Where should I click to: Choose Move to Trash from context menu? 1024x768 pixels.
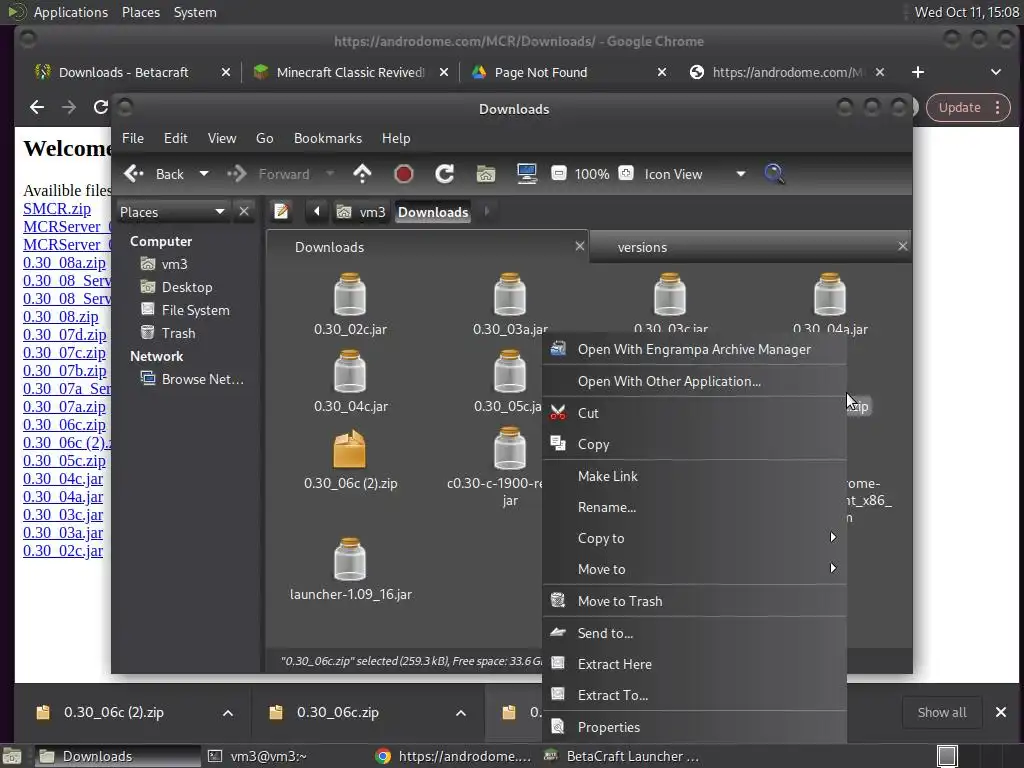694,601
